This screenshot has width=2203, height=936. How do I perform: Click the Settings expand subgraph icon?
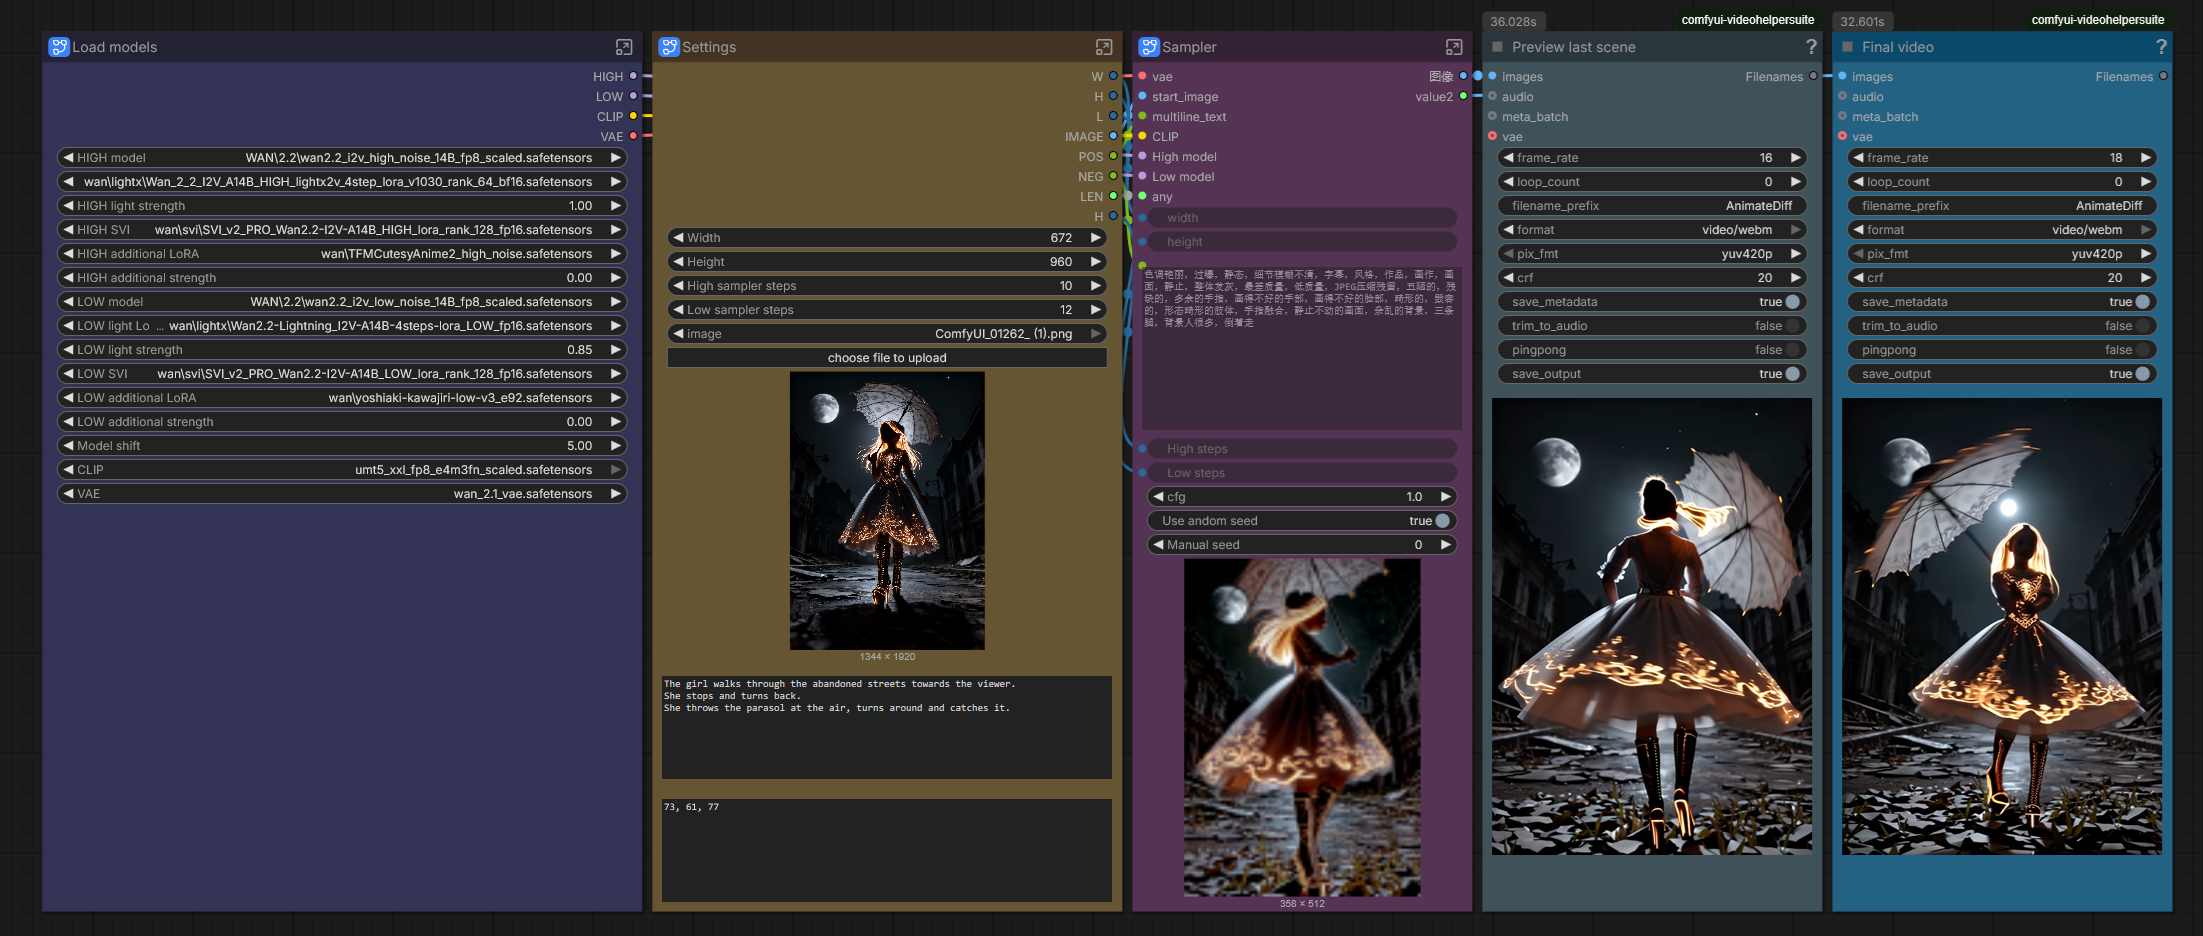pyautogui.click(x=1104, y=47)
